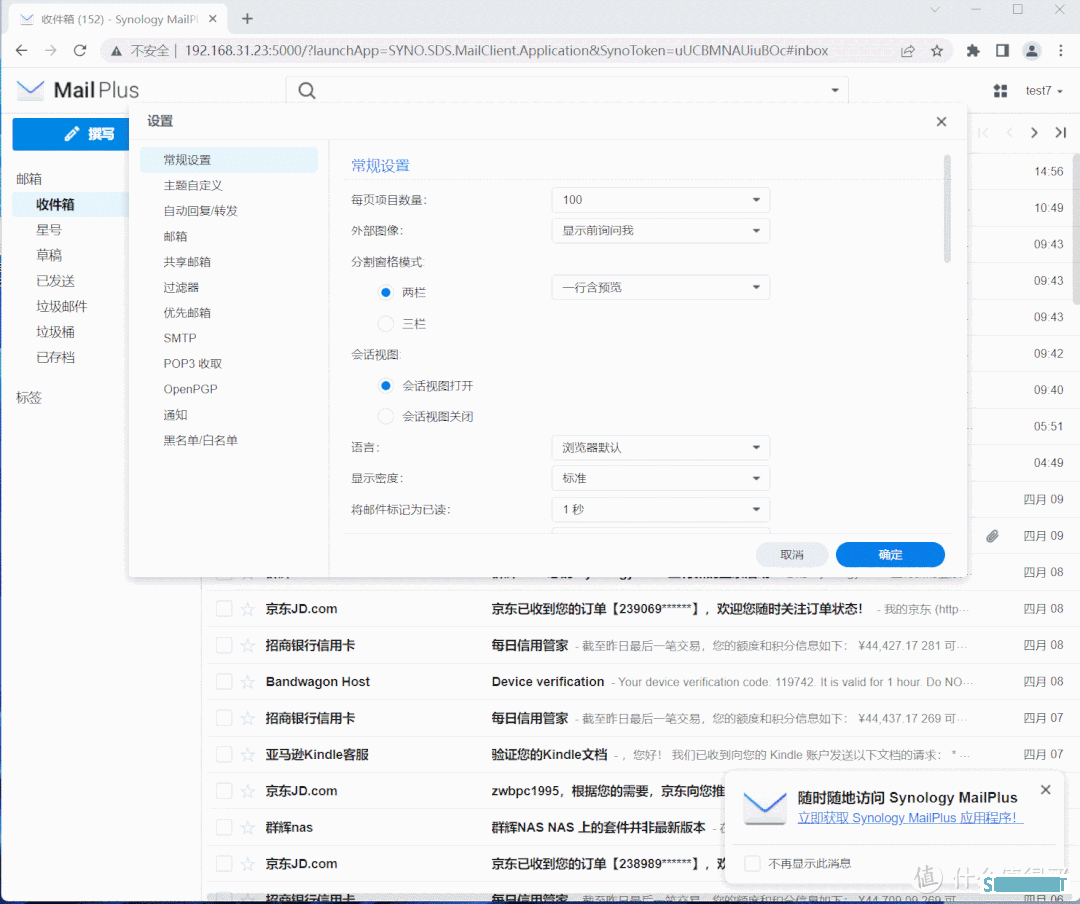Star the 亚马逊Kindle客服 email
The width and height of the screenshot is (1080, 904).
[x=247, y=754]
